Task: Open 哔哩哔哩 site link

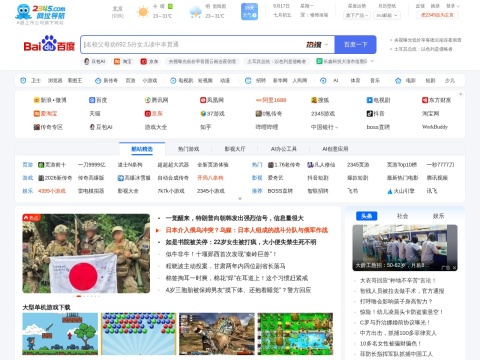Action: (x=267, y=127)
